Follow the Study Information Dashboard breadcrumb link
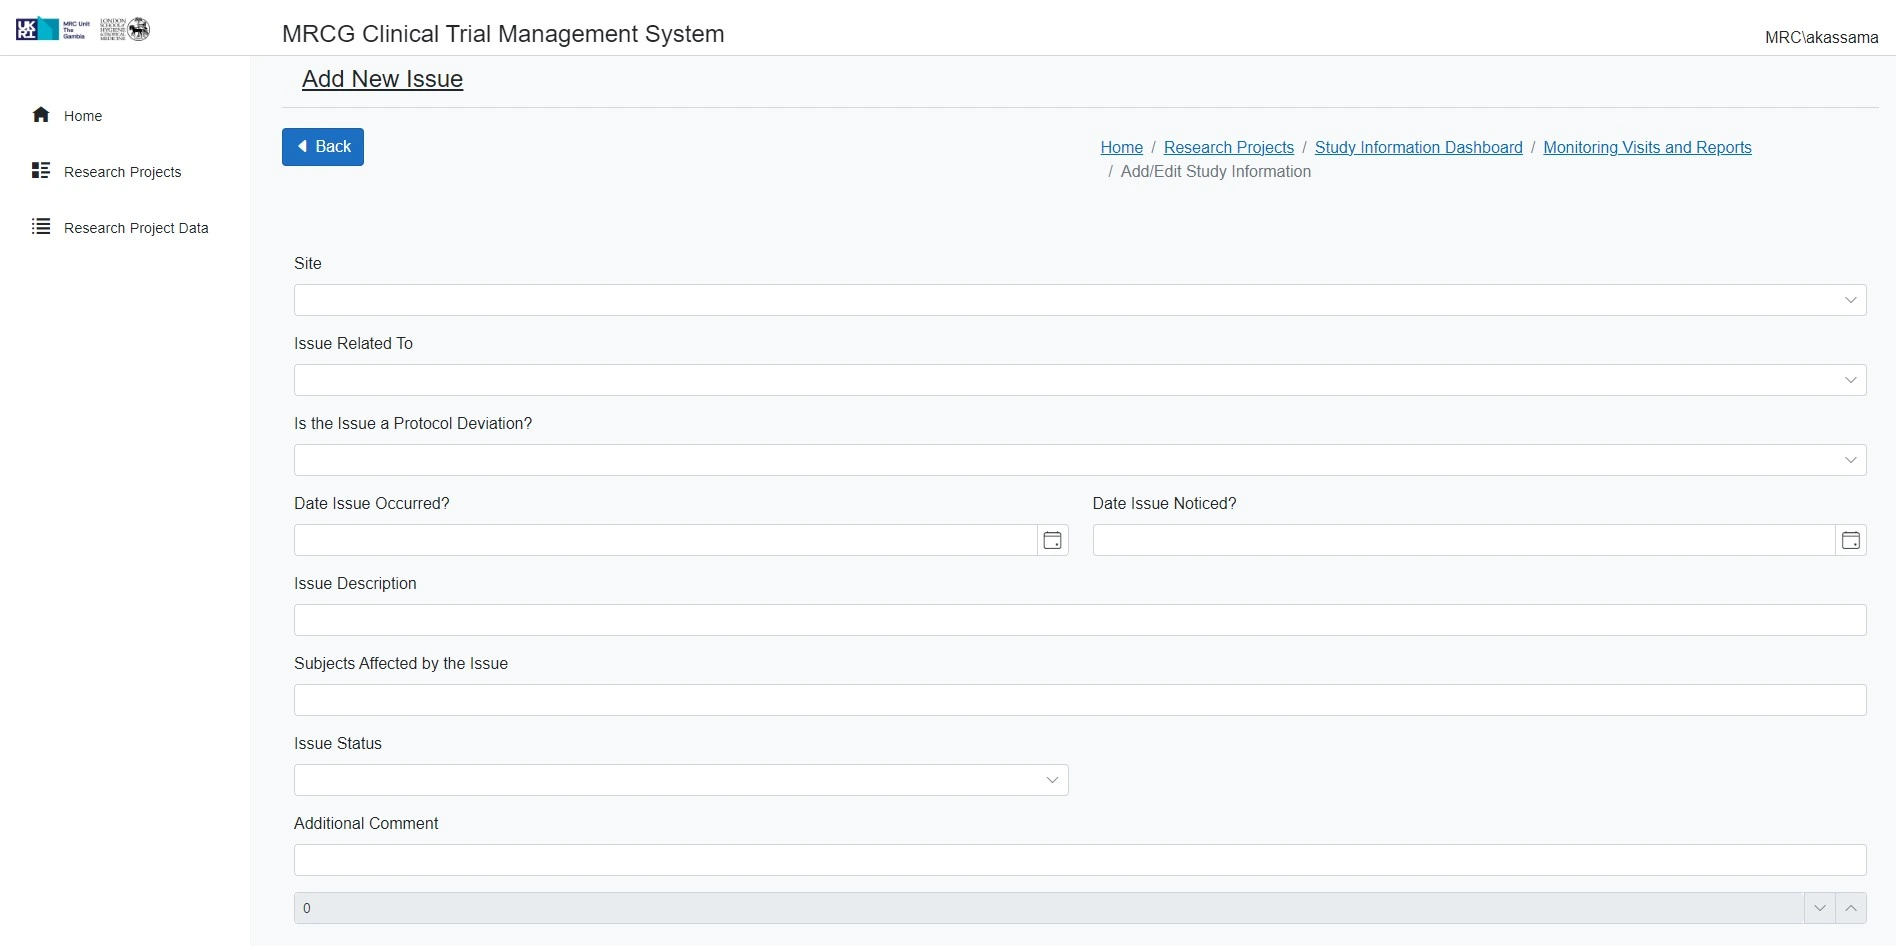The width and height of the screenshot is (1896, 946). 1418,147
